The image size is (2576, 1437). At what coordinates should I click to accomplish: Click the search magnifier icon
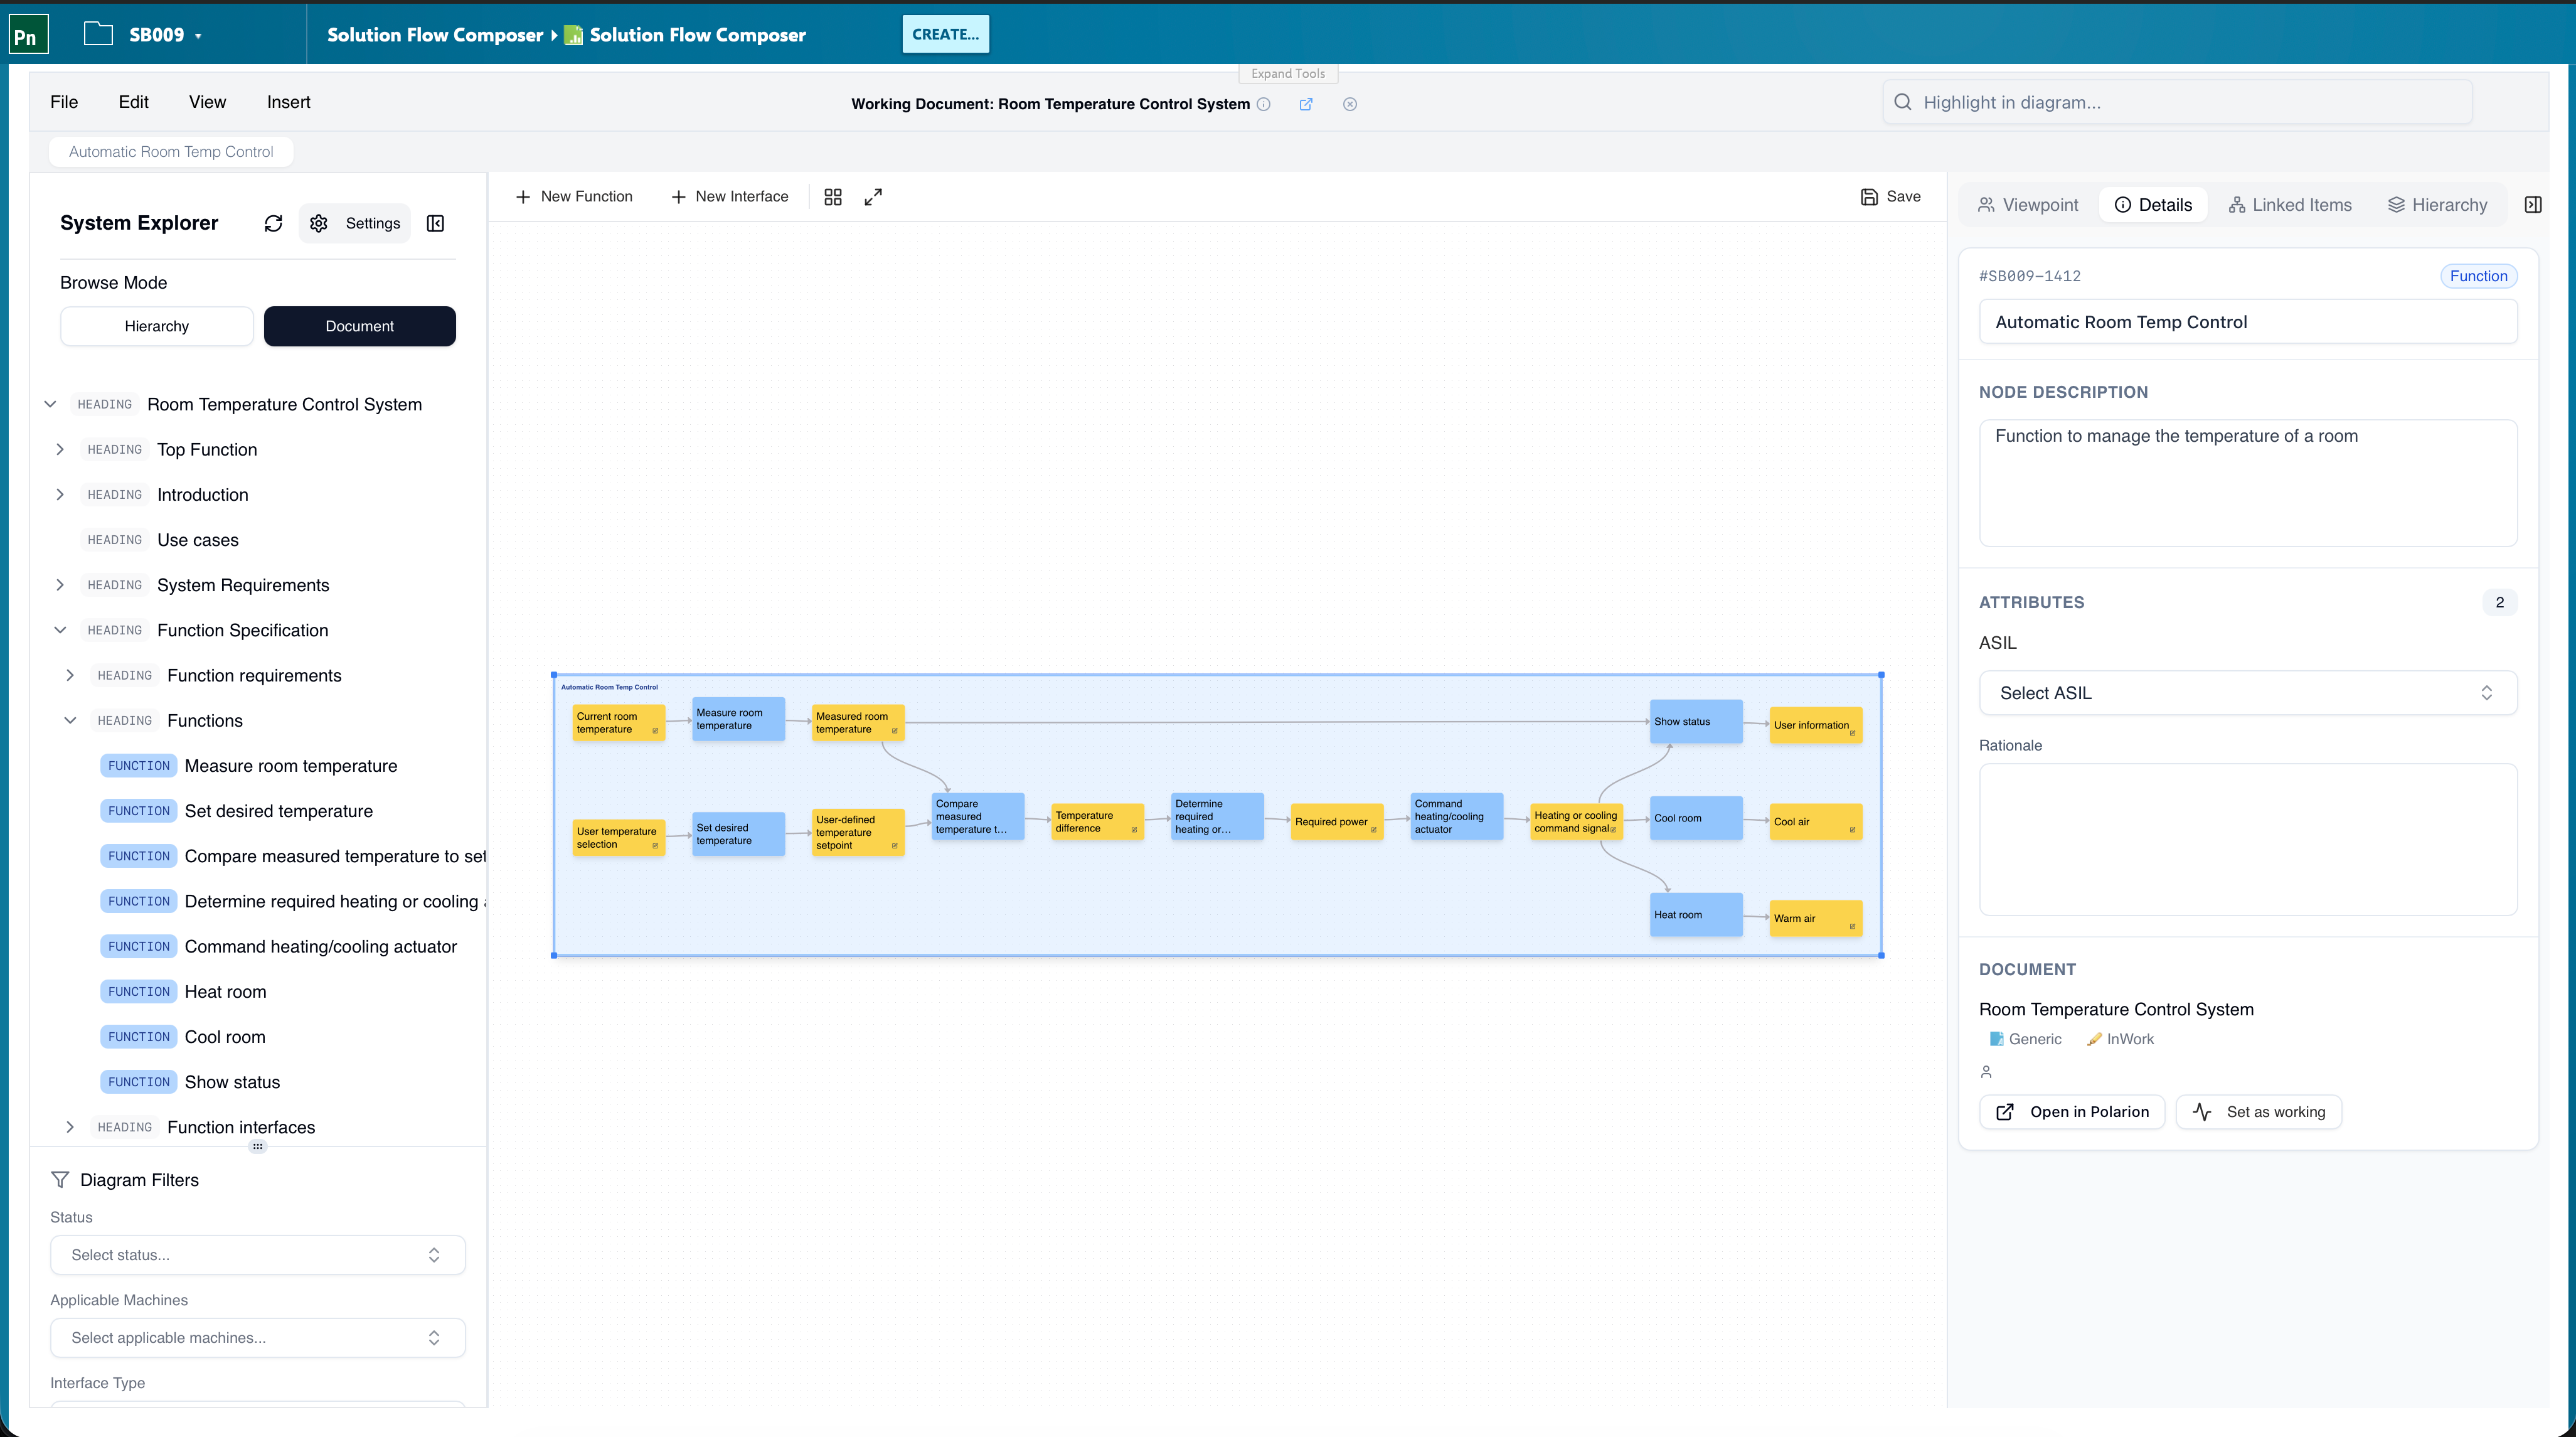pos(1903,102)
